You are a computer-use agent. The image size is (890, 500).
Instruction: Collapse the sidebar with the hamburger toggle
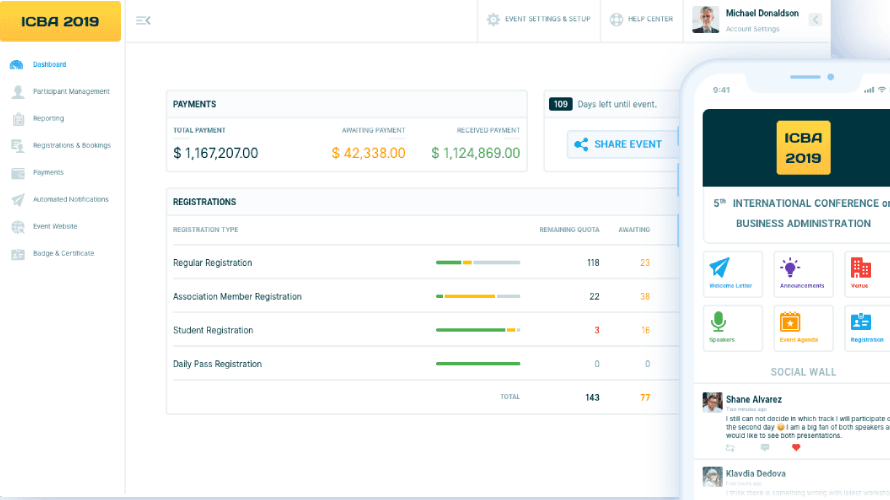pyautogui.click(x=143, y=20)
